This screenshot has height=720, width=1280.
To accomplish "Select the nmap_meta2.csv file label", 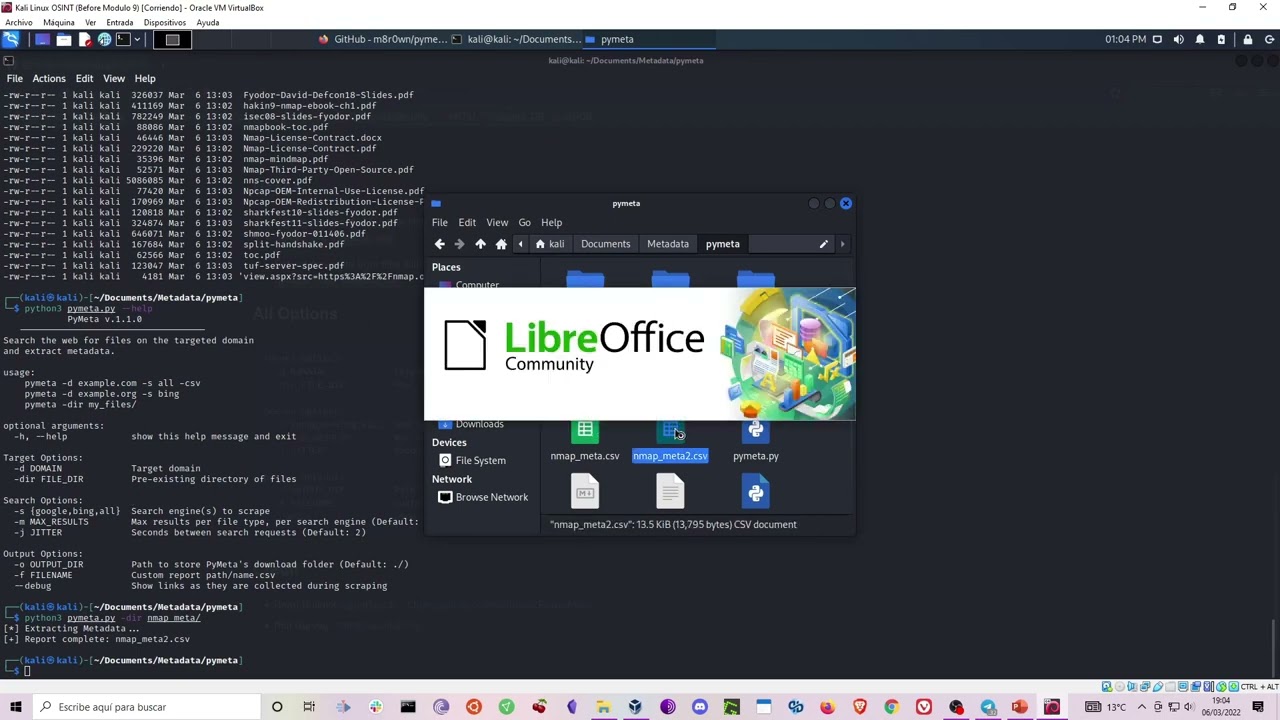I will (x=670, y=456).
